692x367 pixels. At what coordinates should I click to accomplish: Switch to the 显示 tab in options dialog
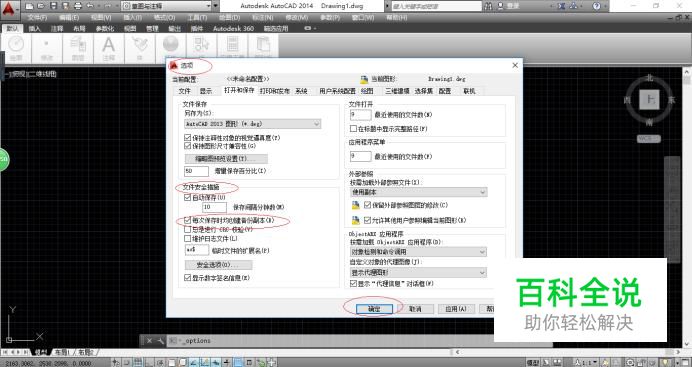click(x=206, y=91)
